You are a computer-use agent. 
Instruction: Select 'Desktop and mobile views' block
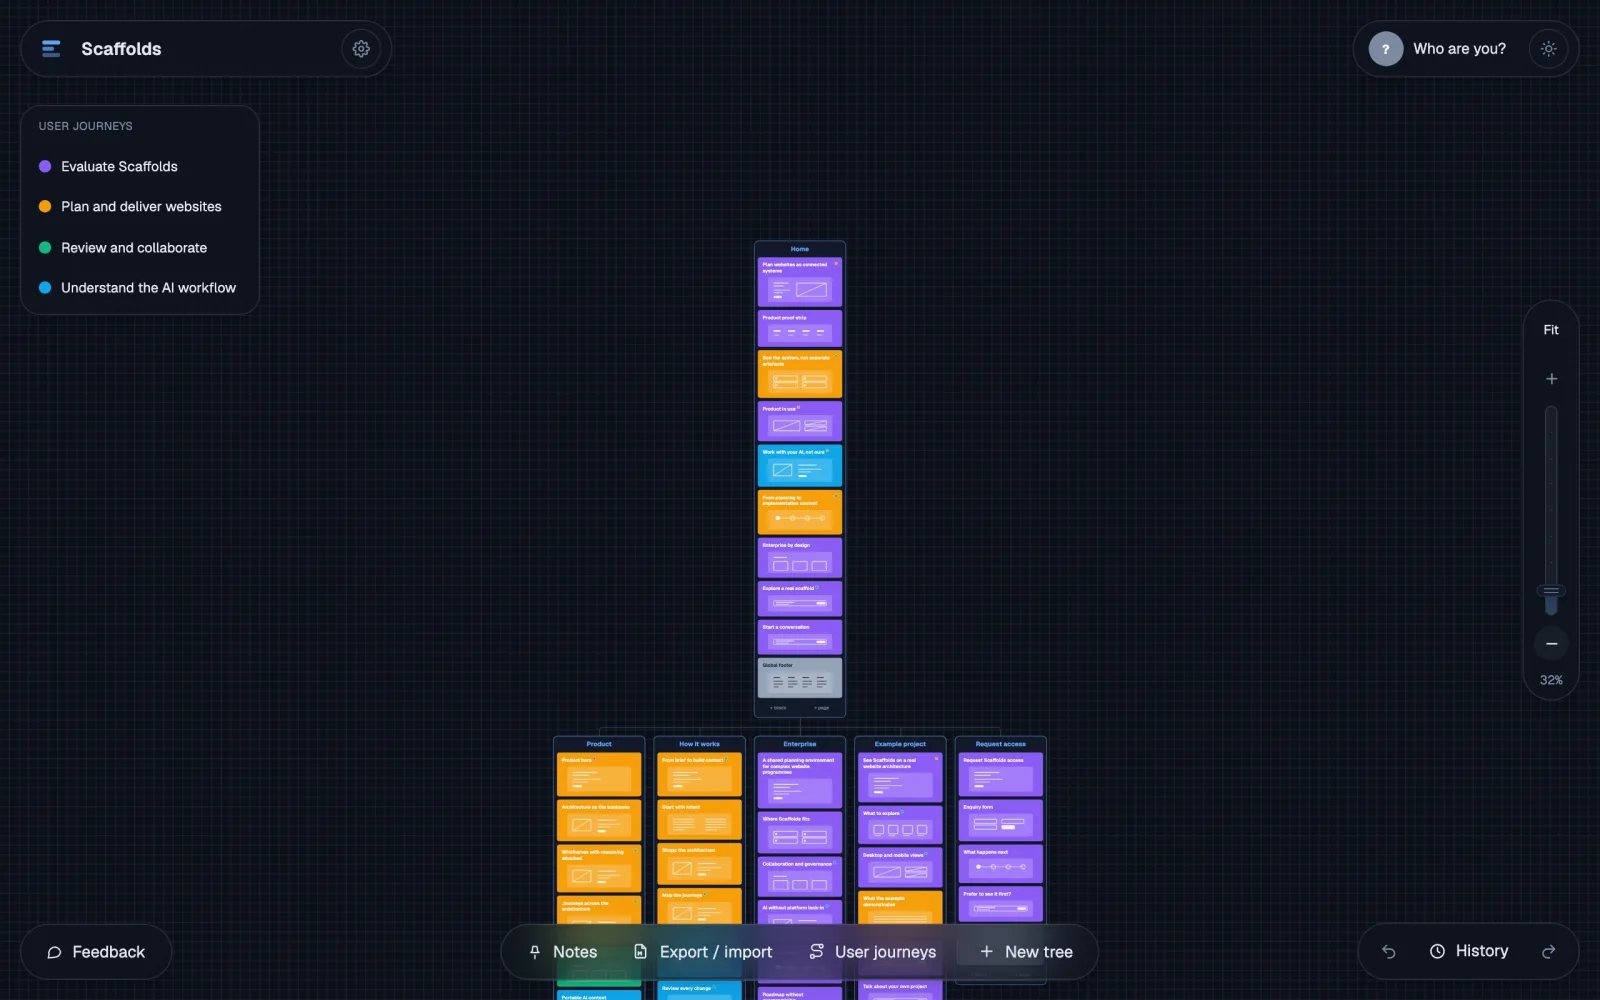click(900, 868)
